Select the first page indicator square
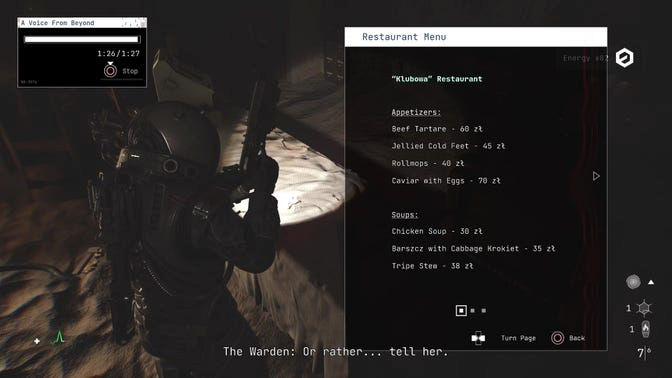Image resolution: width=672 pixels, height=378 pixels. click(x=461, y=310)
